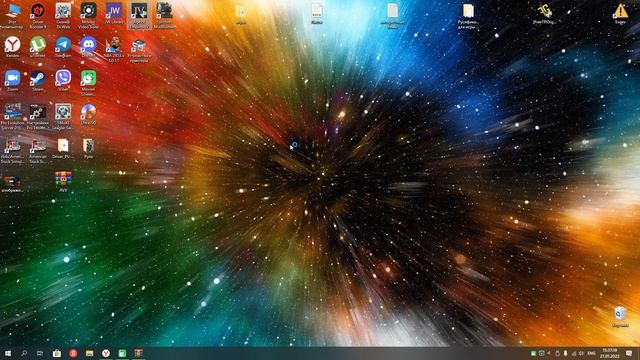Open the Windows Start menu
Viewport: 640px width, 360px height.
point(8,353)
